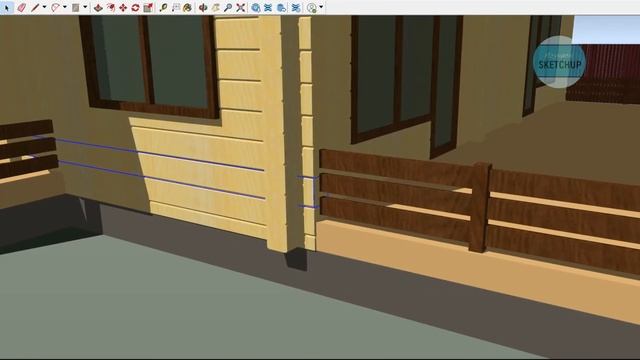Select the Rectangle shape tool
Viewport: 640px width, 360px height.
pyautogui.click(x=76, y=7)
